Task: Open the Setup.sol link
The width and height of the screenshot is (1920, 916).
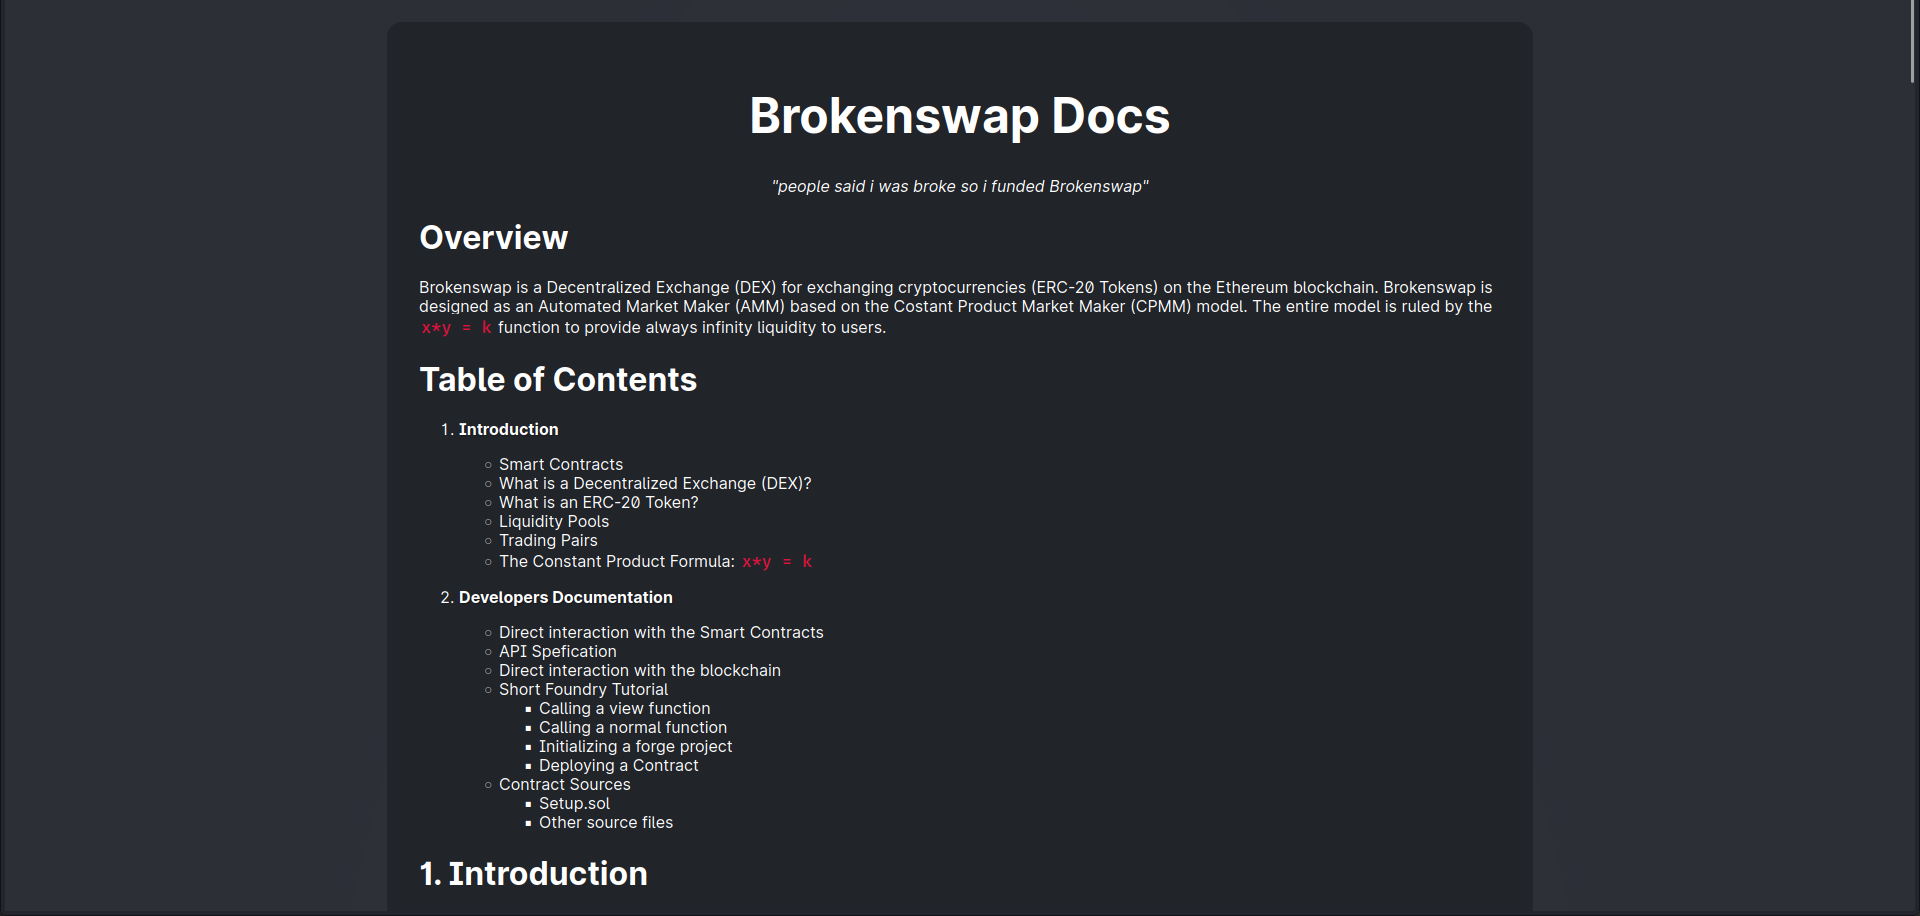Action: 574,803
